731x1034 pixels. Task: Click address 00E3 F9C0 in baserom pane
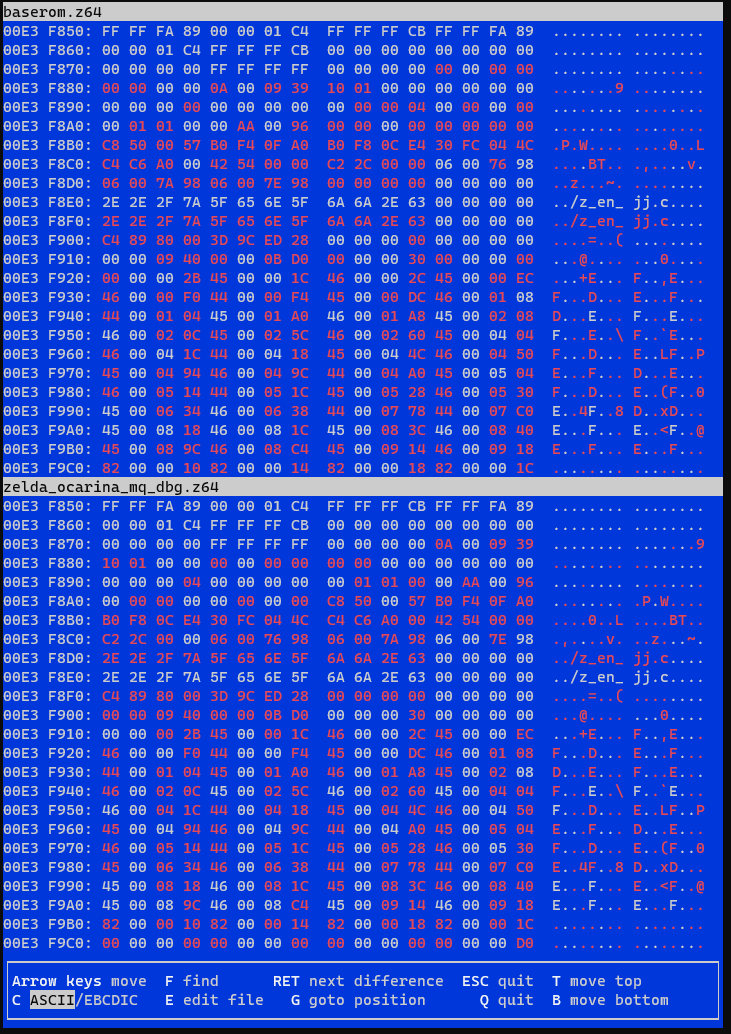[x=47, y=468]
